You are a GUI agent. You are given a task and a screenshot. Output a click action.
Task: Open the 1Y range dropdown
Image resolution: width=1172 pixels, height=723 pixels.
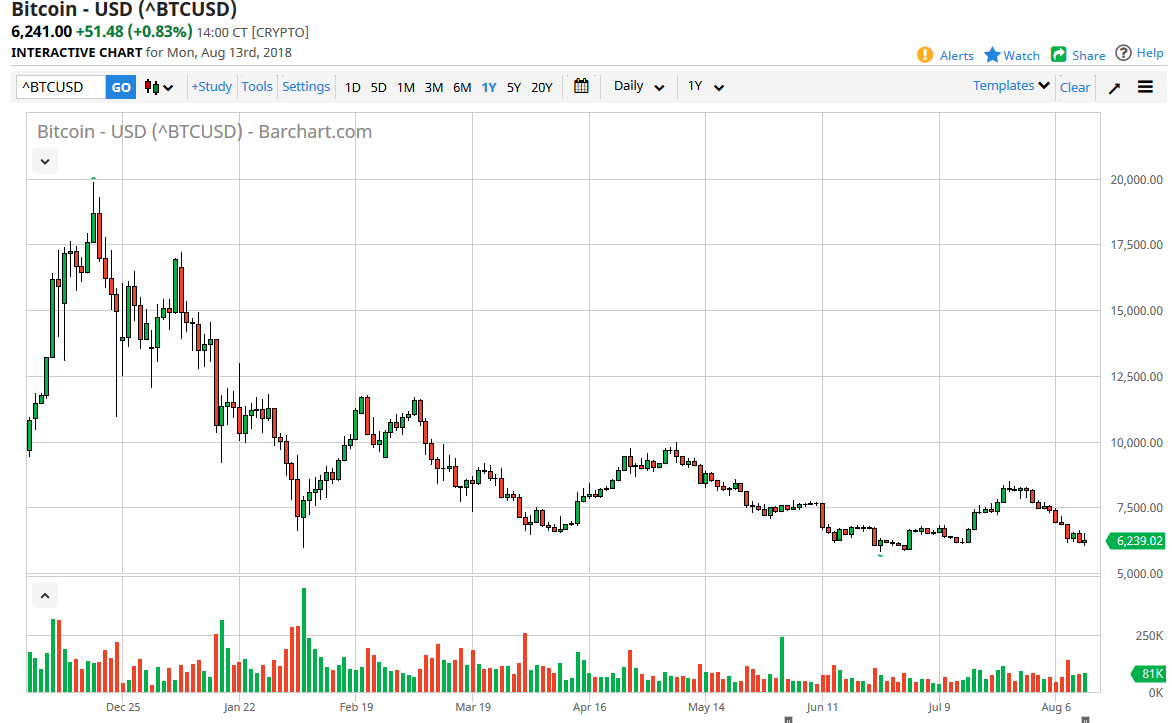[705, 87]
